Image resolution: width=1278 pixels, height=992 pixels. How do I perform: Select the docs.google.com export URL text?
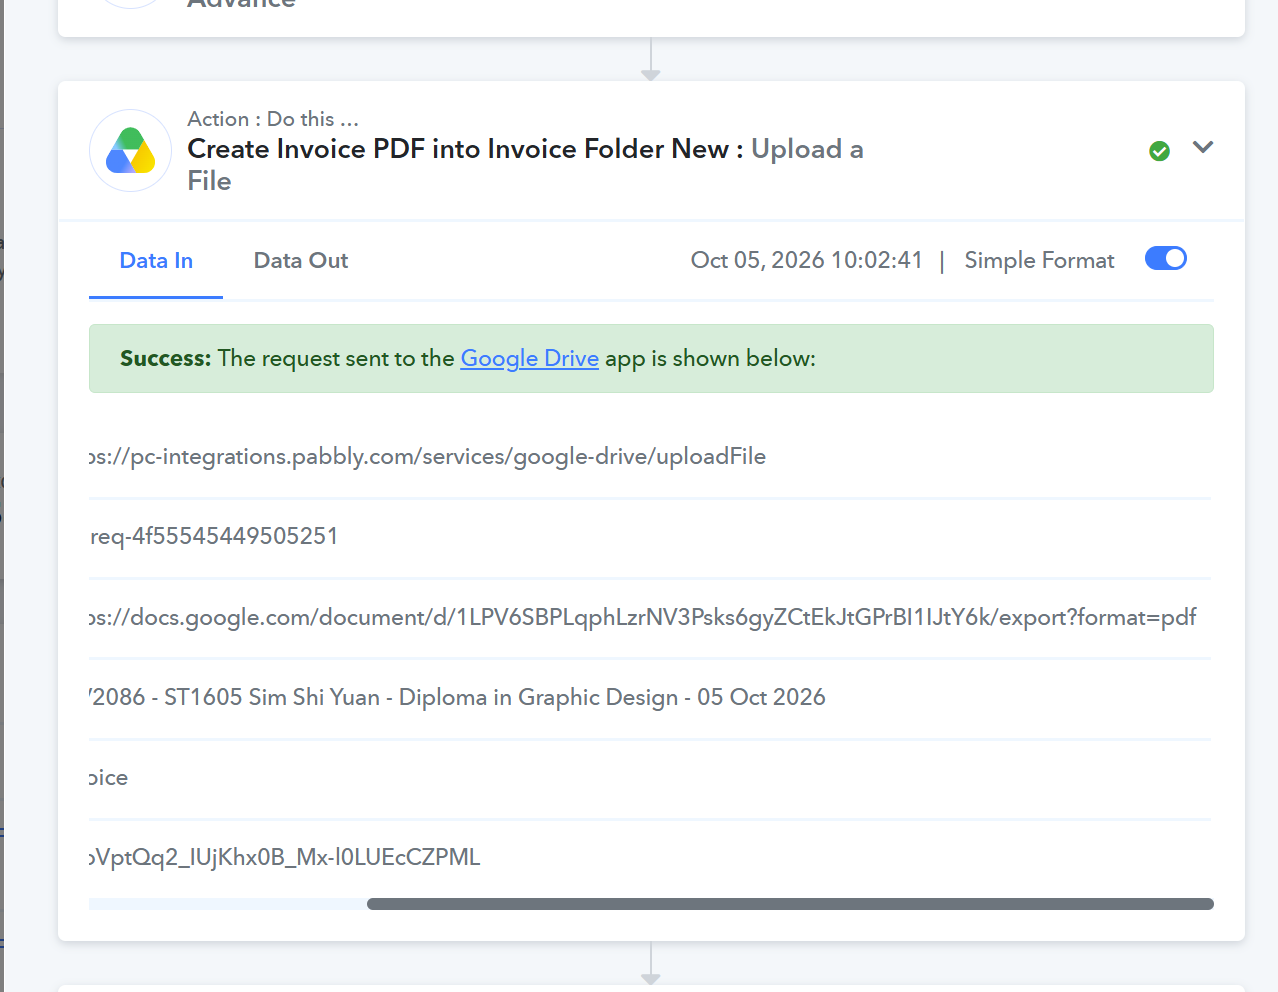pyautogui.click(x=643, y=617)
